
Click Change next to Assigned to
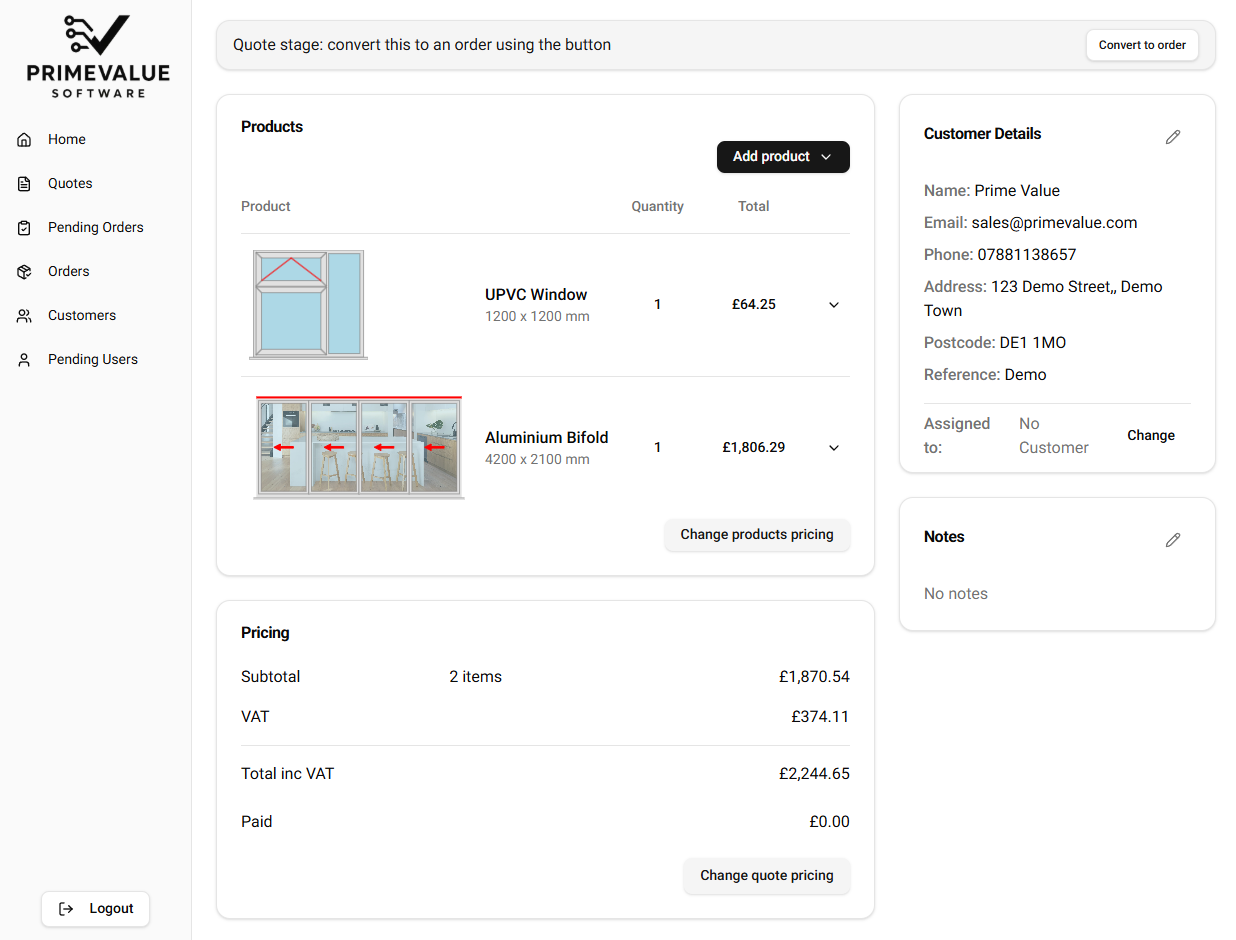pyautogui.click(x=1150, y=435)
